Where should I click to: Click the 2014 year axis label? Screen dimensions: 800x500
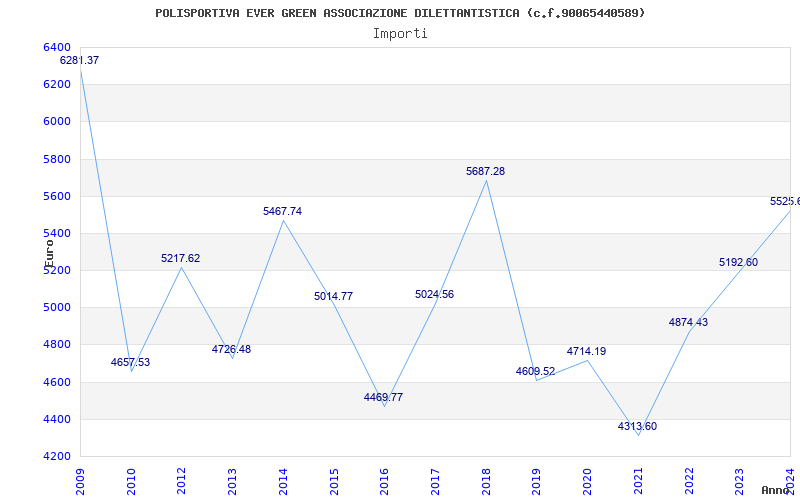coord(283,482)
